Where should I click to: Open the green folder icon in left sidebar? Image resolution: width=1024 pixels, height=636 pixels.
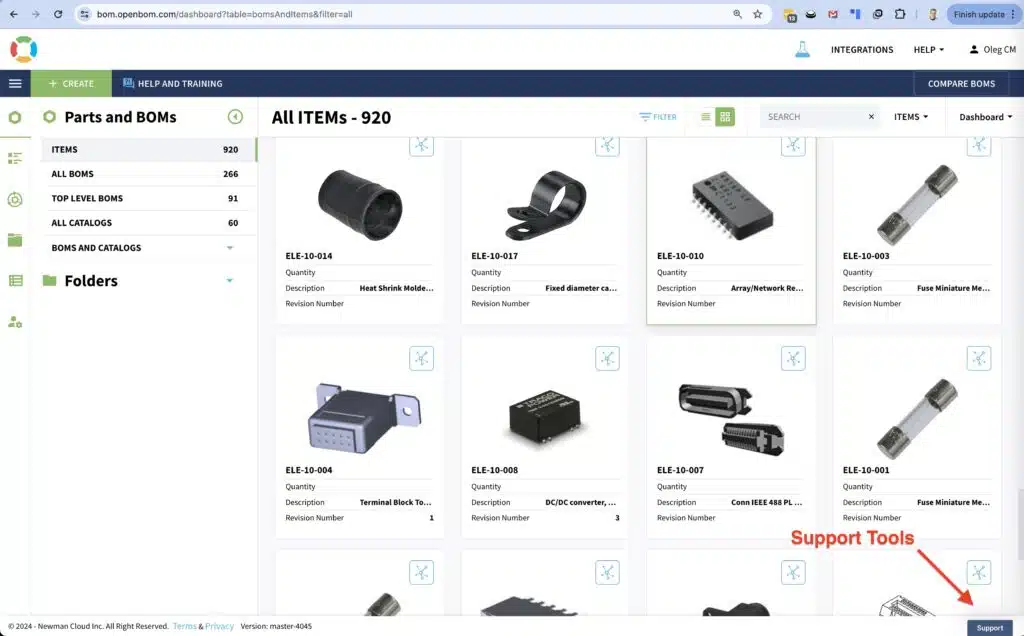pos(15,240)
